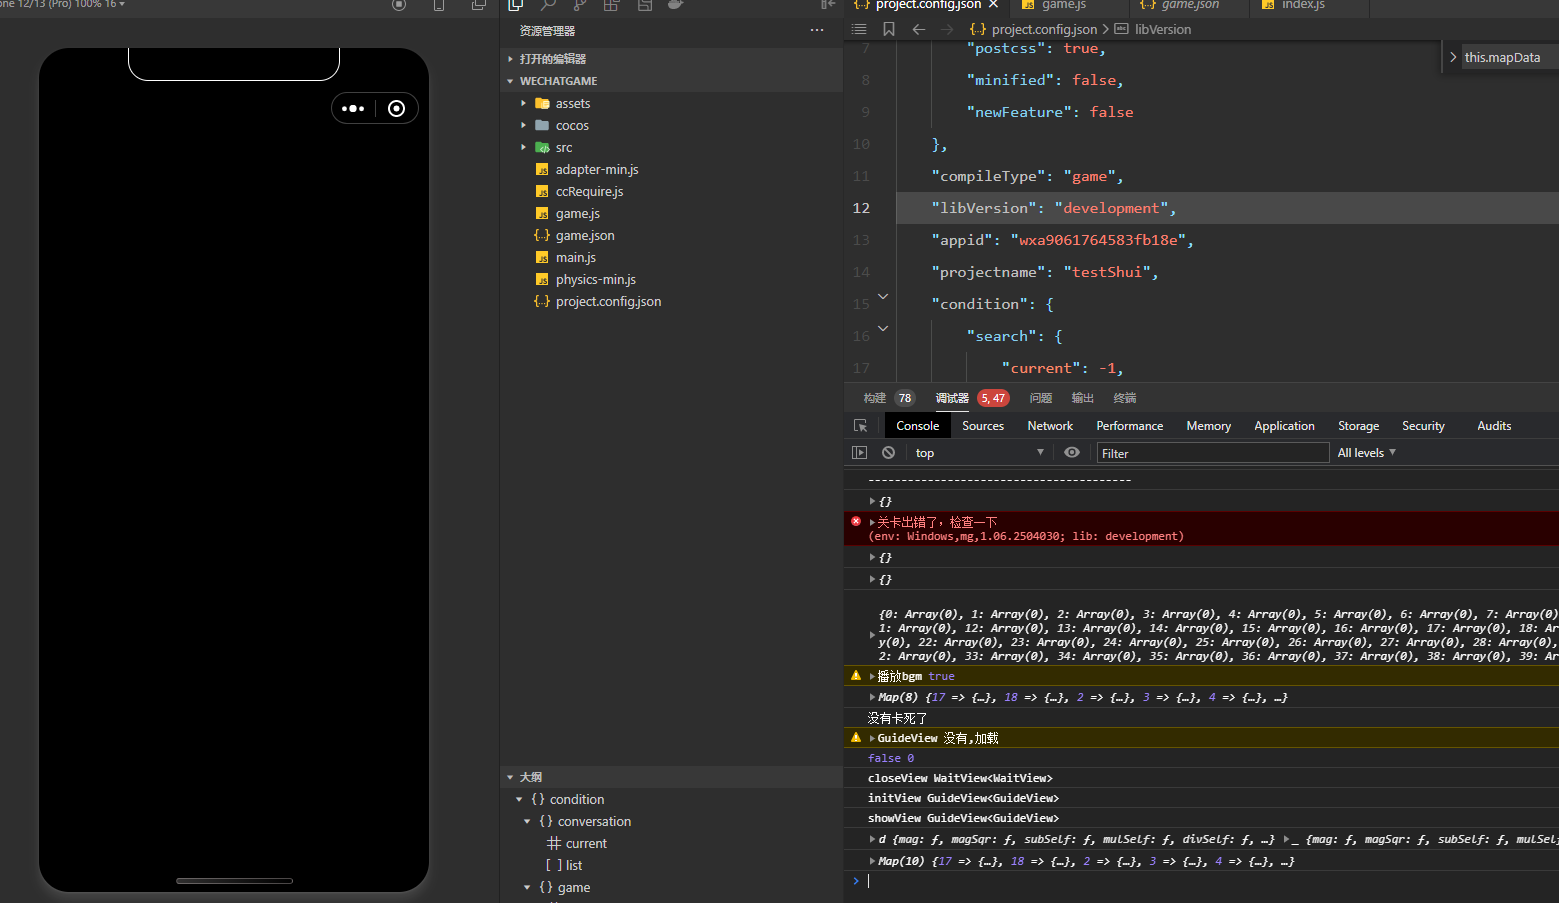Expand the 关卡出错了 error message
The height and width of the screenshot is (903, 1559).
click(x=872, y=522)
